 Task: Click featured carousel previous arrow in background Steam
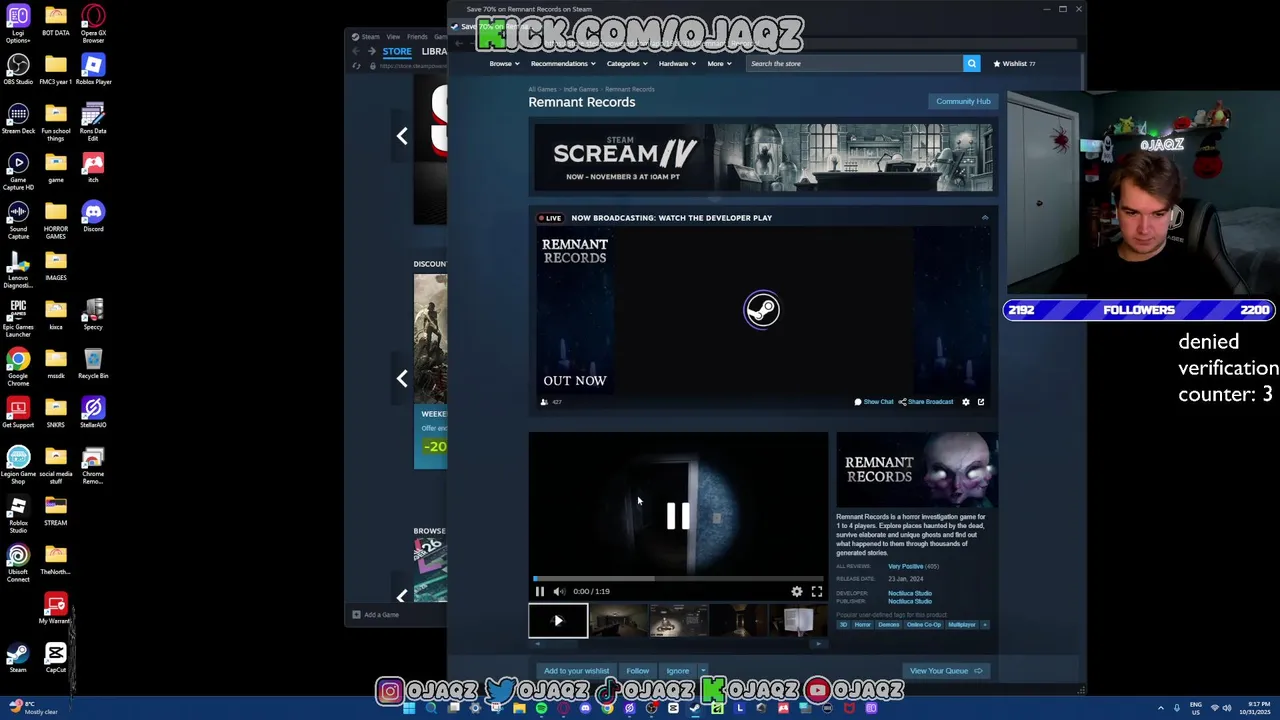(402, 136)
